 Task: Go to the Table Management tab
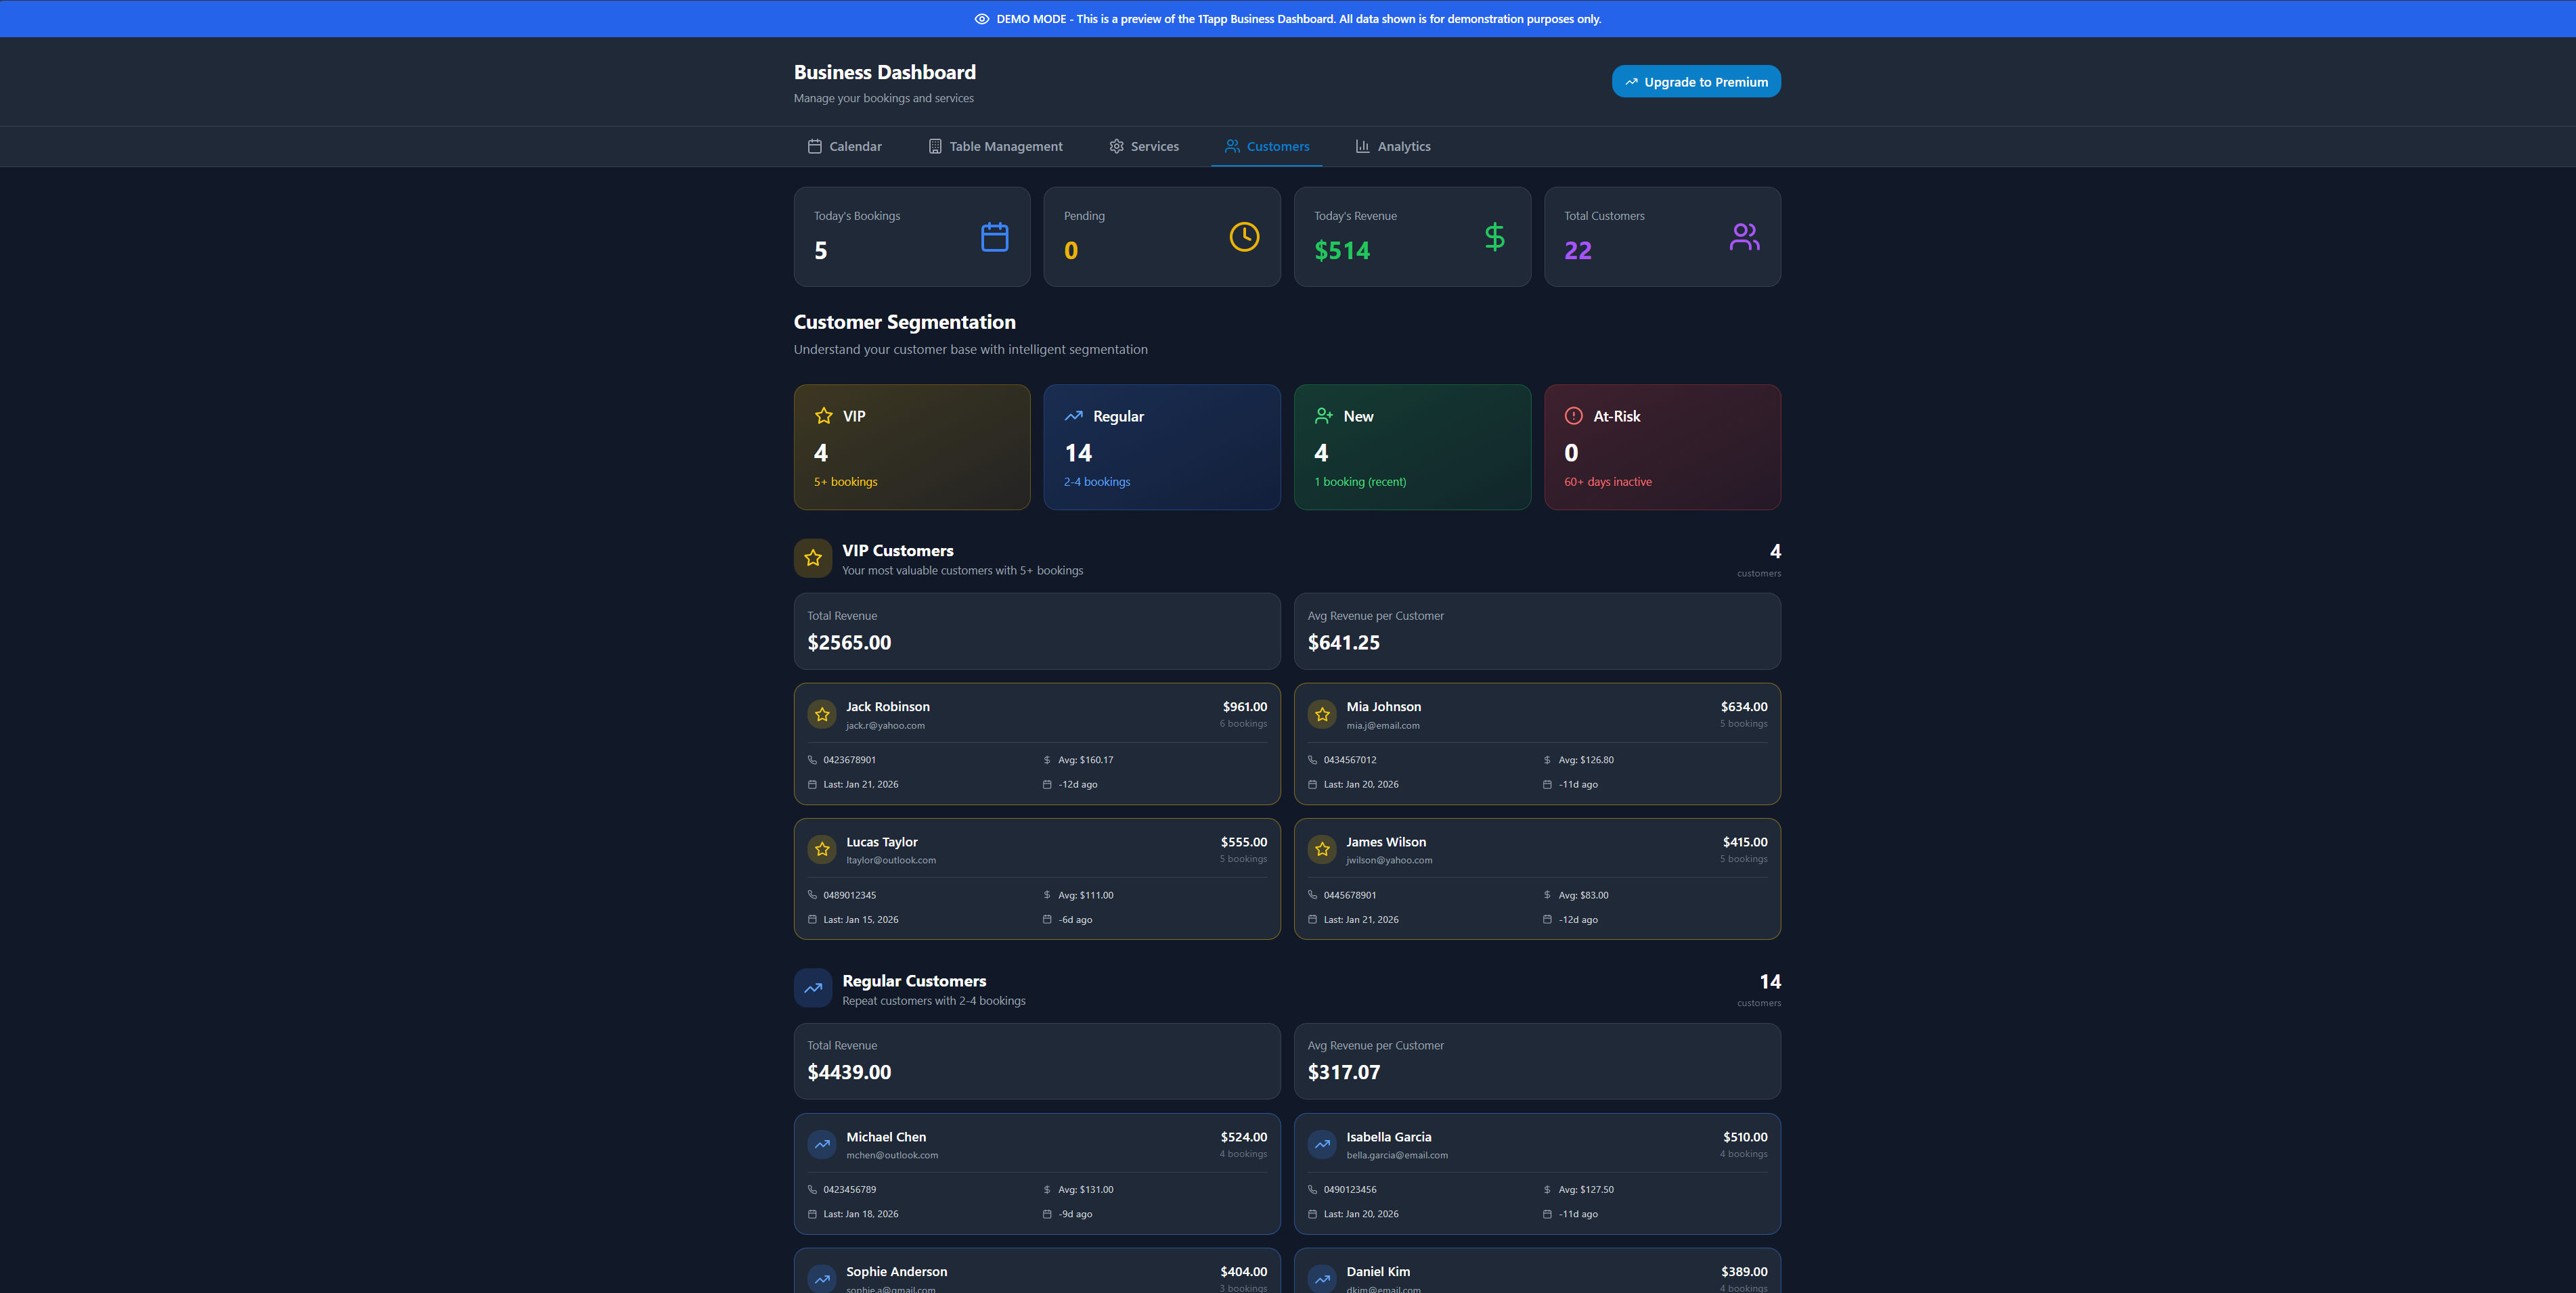tap(995, 146)
